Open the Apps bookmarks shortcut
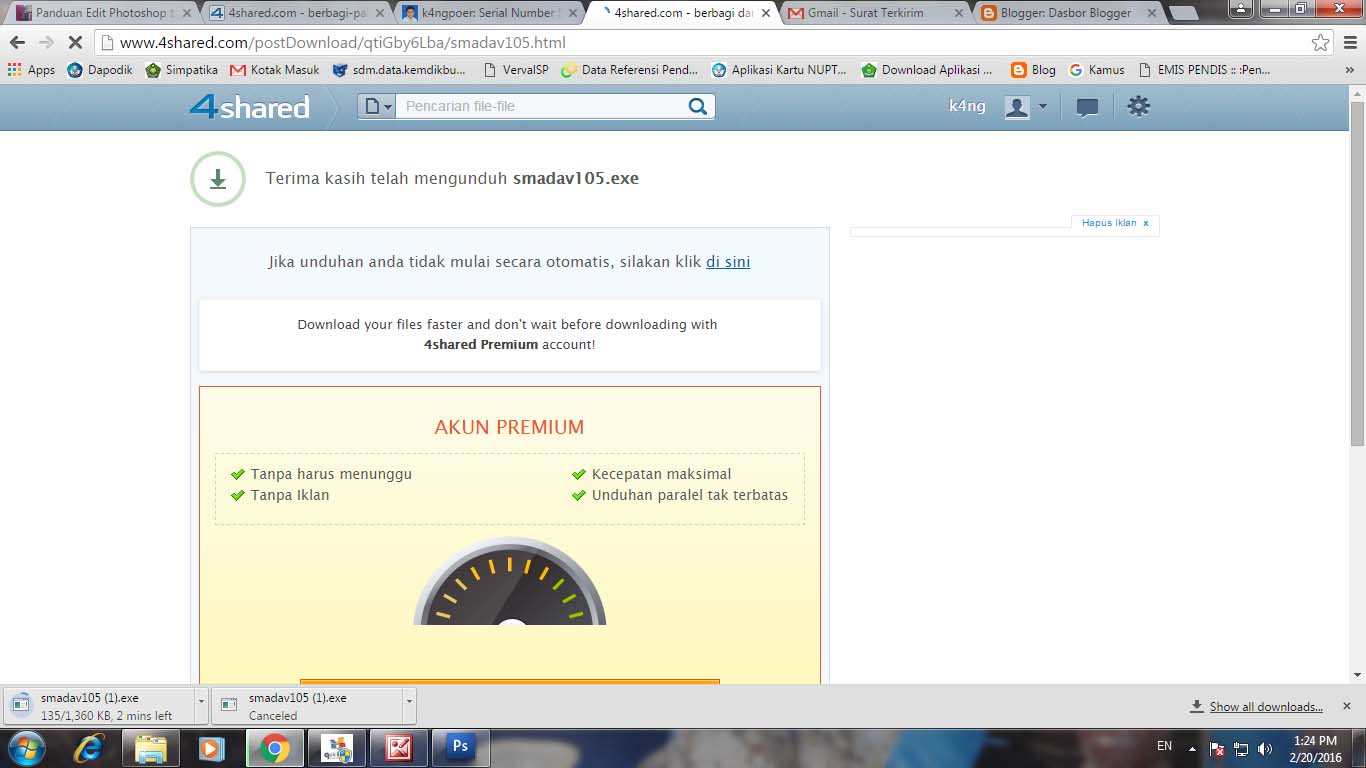Image resolution: width=1366 pixels, height=768 pixels. click(x=31, y=70)
